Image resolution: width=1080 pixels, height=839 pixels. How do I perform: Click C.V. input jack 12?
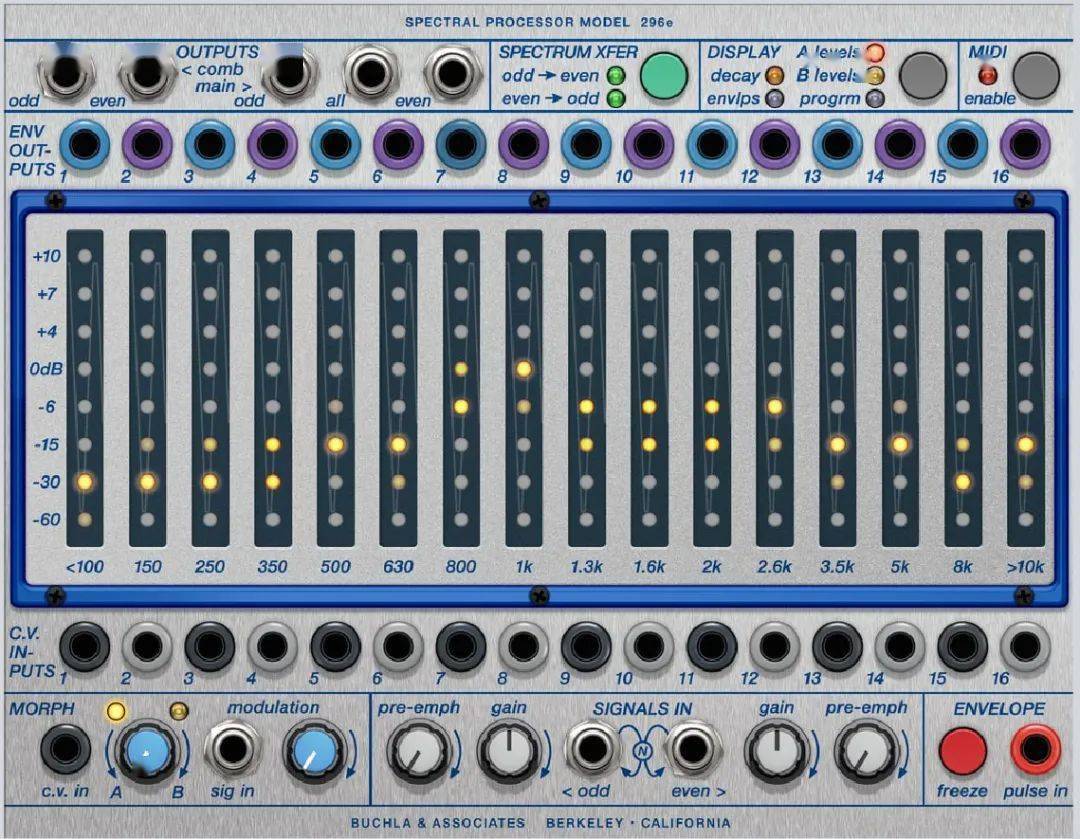tap(774, 647)
